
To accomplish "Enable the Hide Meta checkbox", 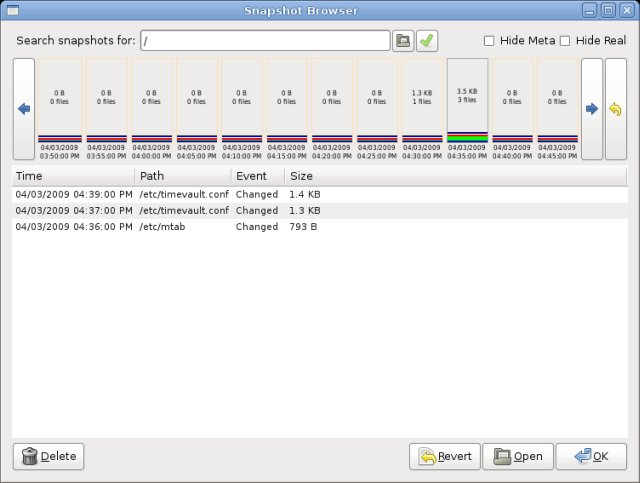I will 489,41.
